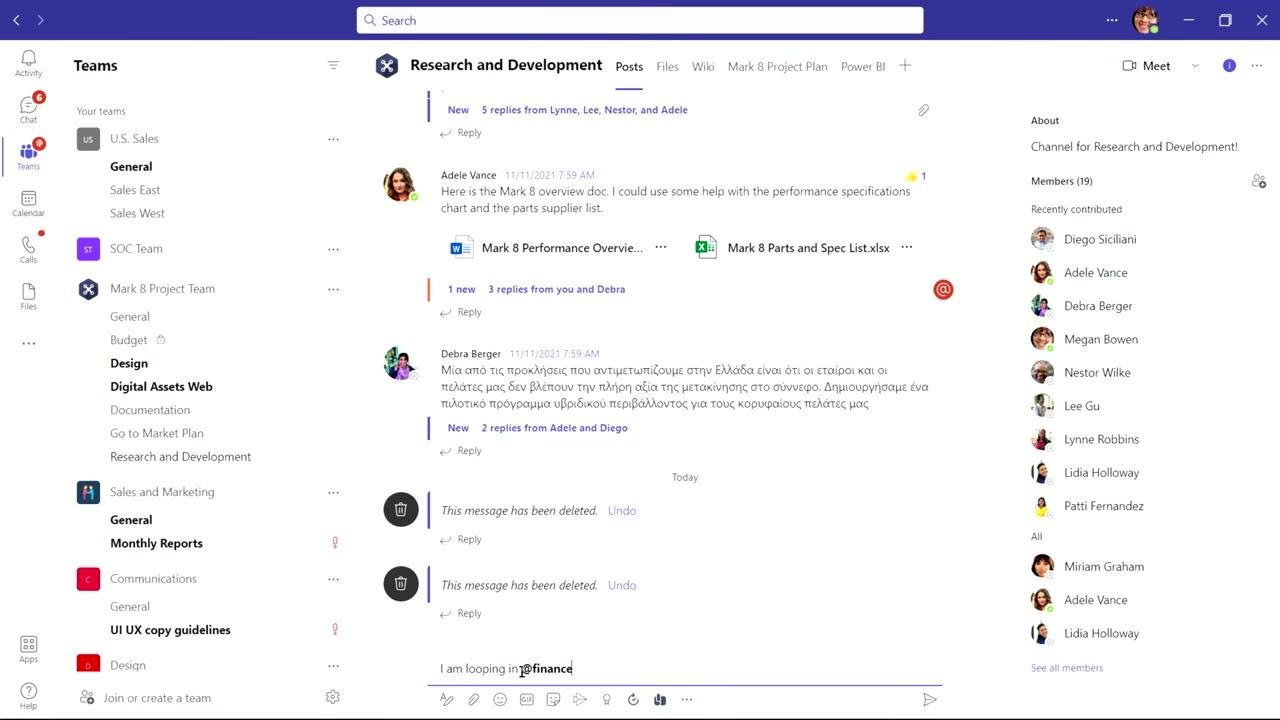
Task: Open Mark 8 Project Plan tab
Action: [777, 67]
